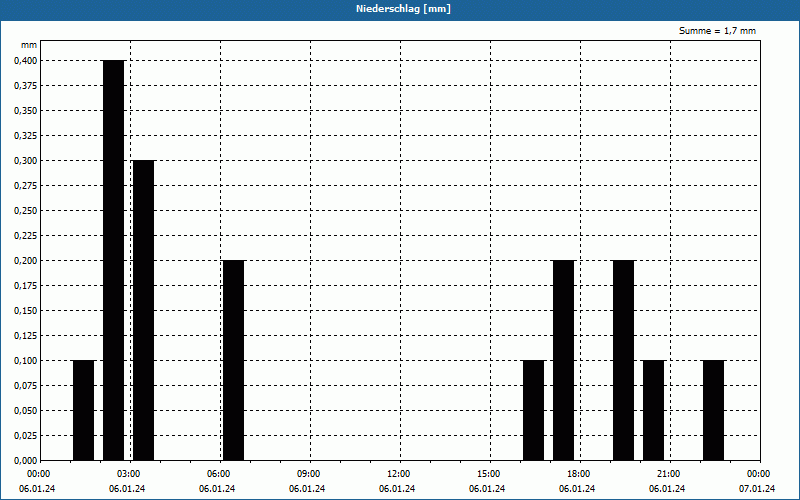Click the bar reaching 0,300 mm
This screenshot has width=800, height=500.
(143, 310)
